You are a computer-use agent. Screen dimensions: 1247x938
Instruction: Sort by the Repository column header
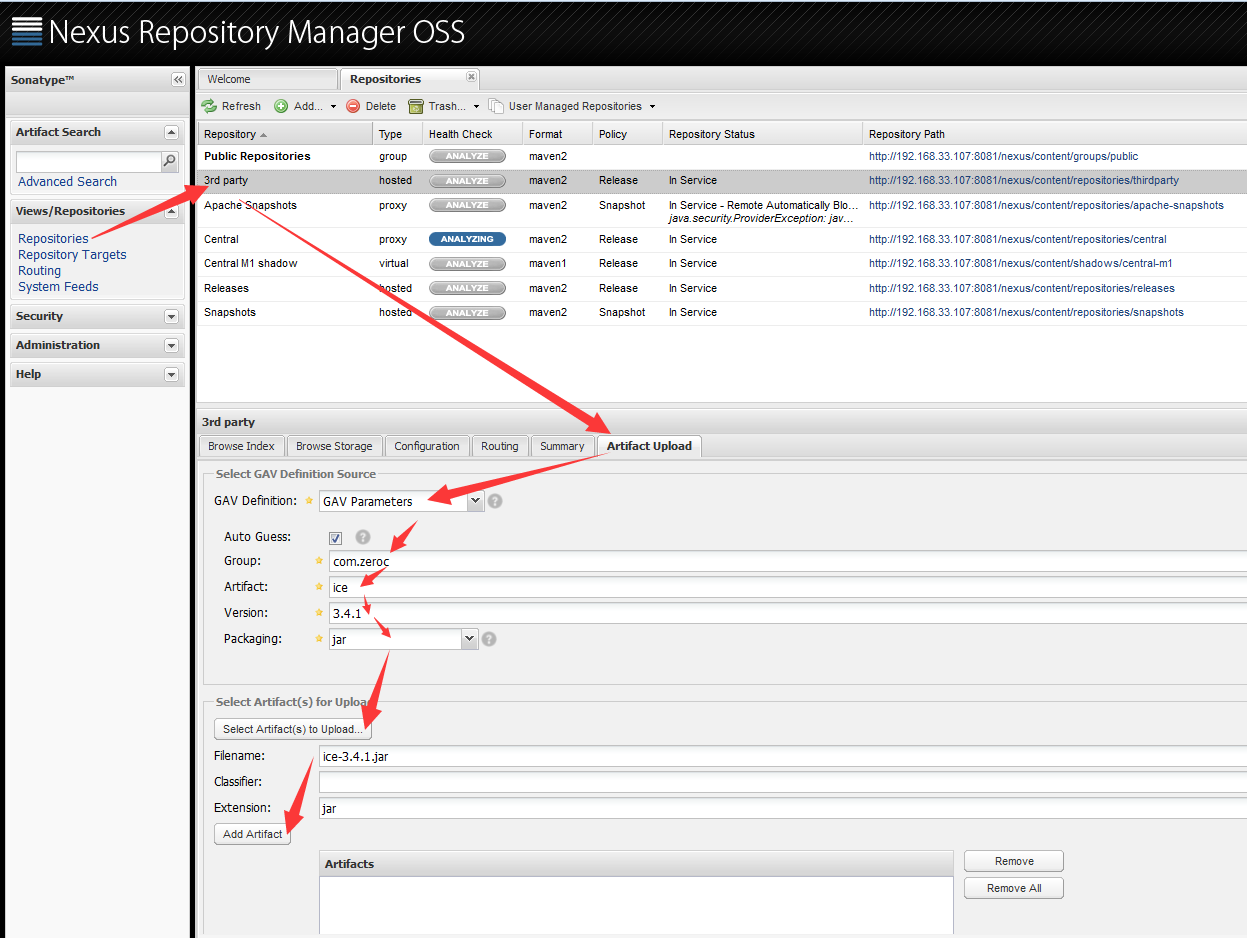tap(285, 134)
